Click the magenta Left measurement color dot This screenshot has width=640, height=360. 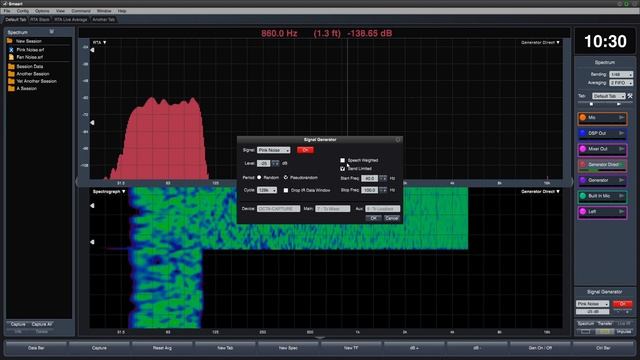(x=583, y=211)
